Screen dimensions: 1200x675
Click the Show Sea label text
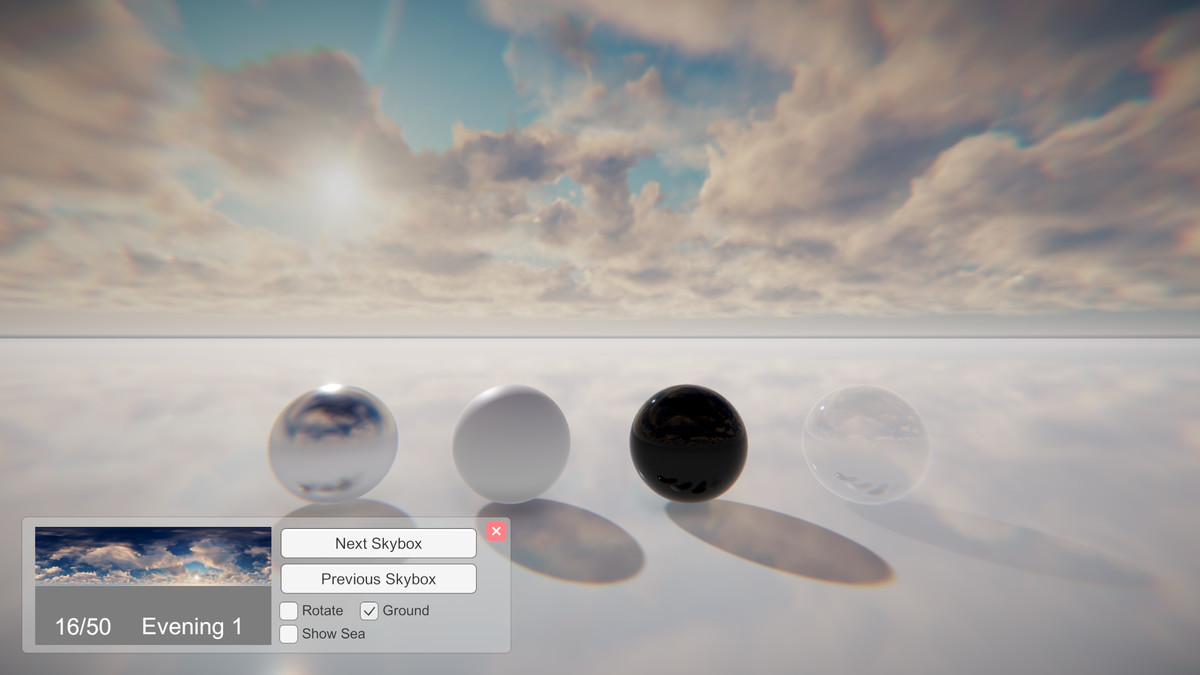point(334,634)
